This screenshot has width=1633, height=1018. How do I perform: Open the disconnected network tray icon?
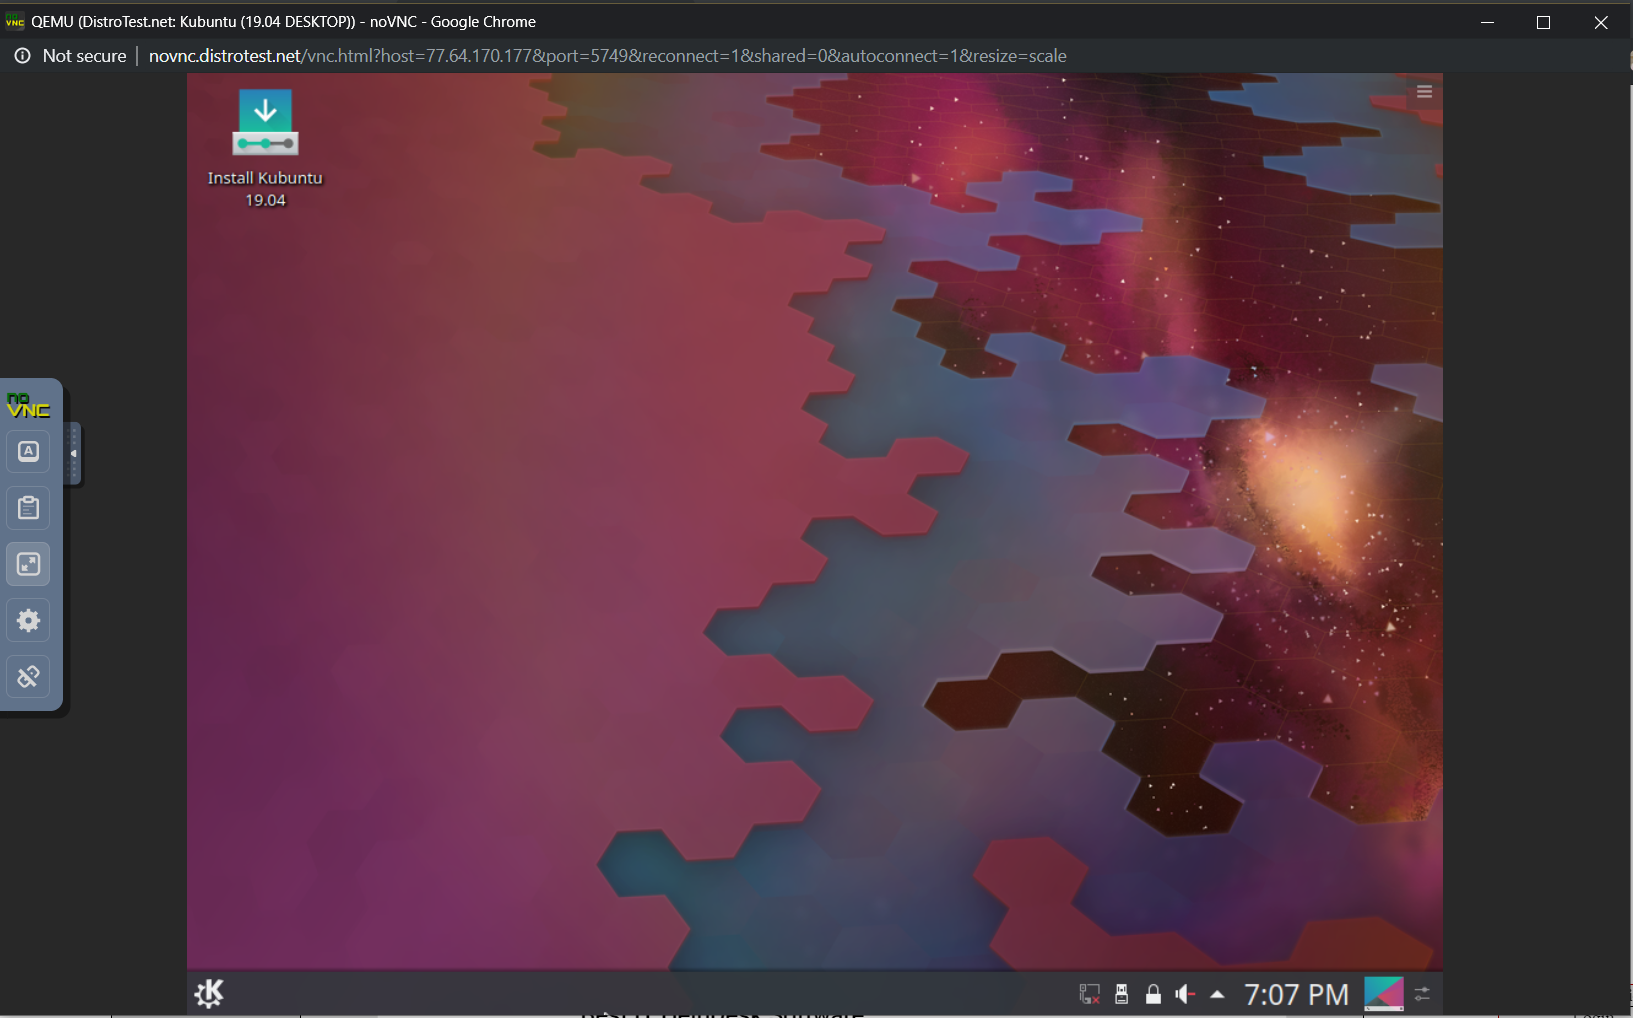tap(1089, 994)
